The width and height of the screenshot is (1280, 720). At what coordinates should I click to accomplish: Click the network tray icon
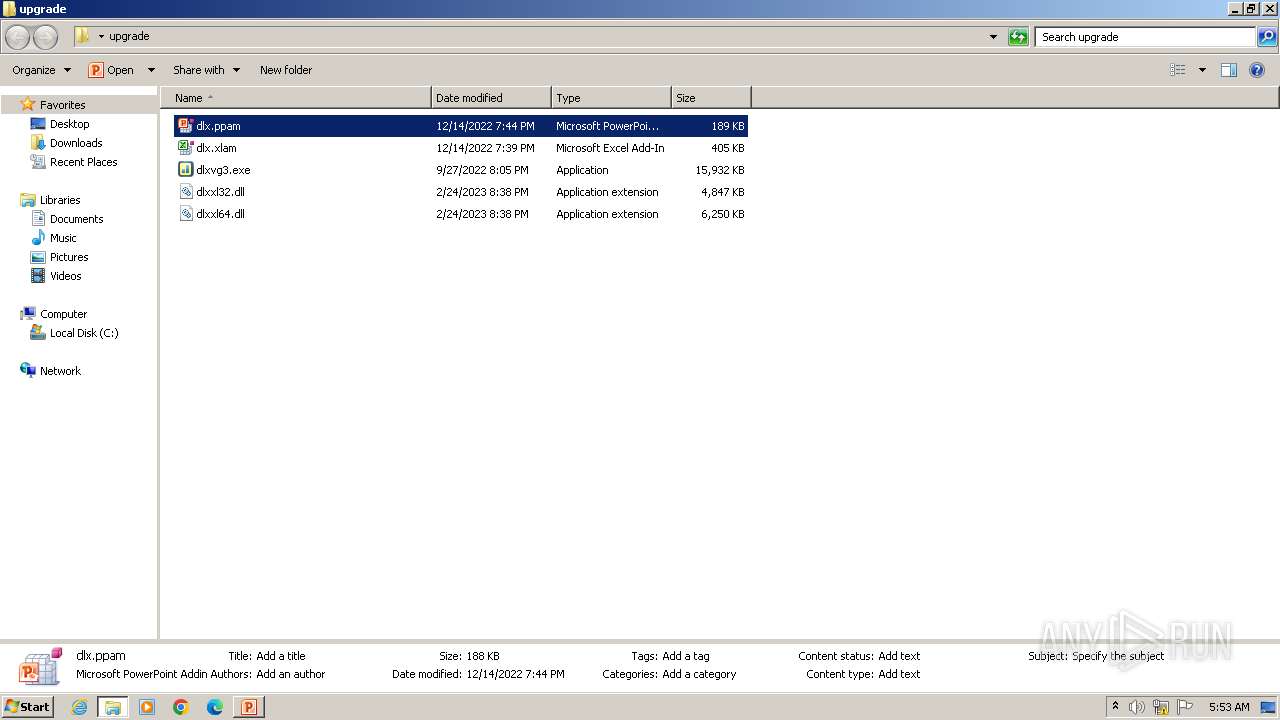pyautogui.click(x=1161, y=707)
